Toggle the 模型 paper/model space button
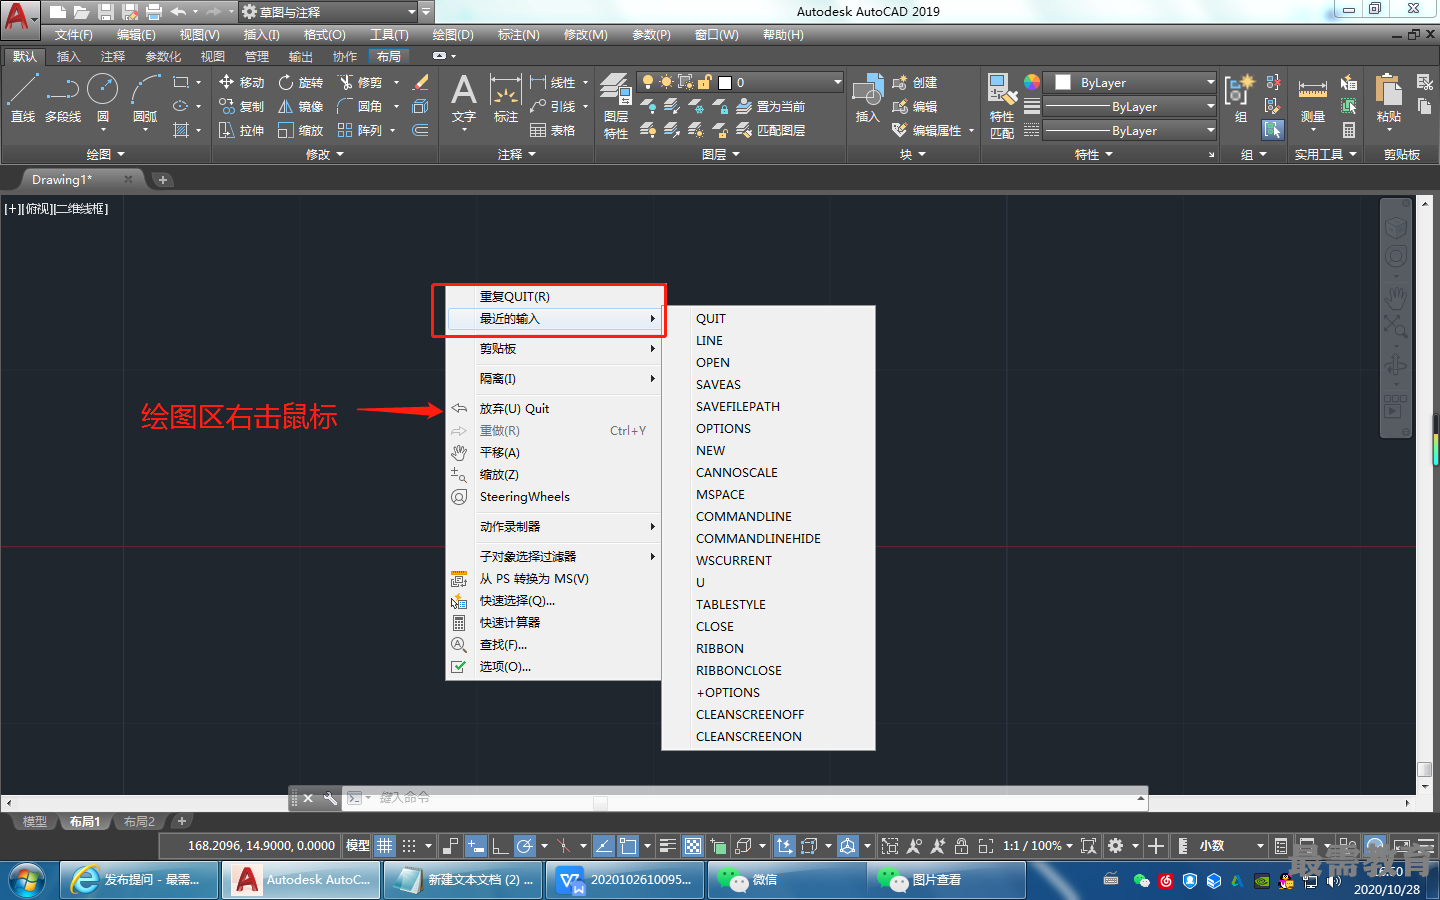Screen dimensions: 1440x900 click(x=357, y=846)
